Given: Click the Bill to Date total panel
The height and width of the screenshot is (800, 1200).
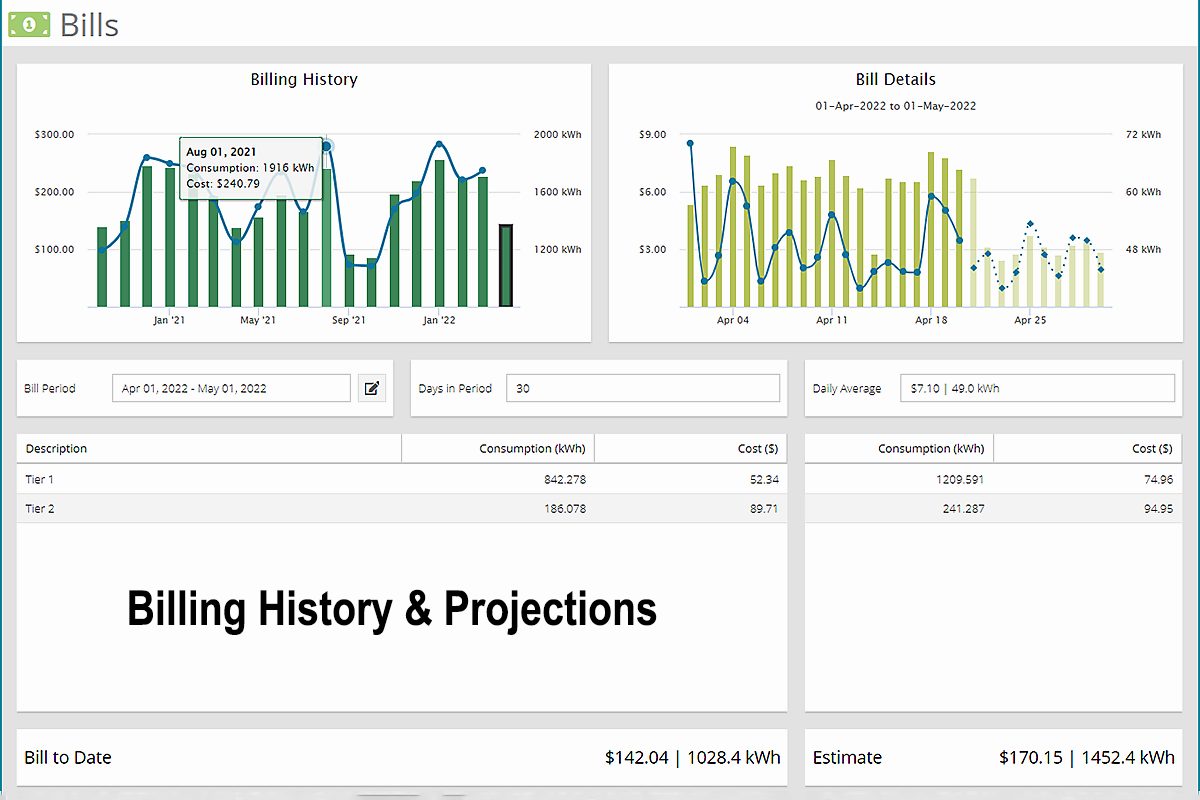Looking at the screenshot, I should pos(401,757).
